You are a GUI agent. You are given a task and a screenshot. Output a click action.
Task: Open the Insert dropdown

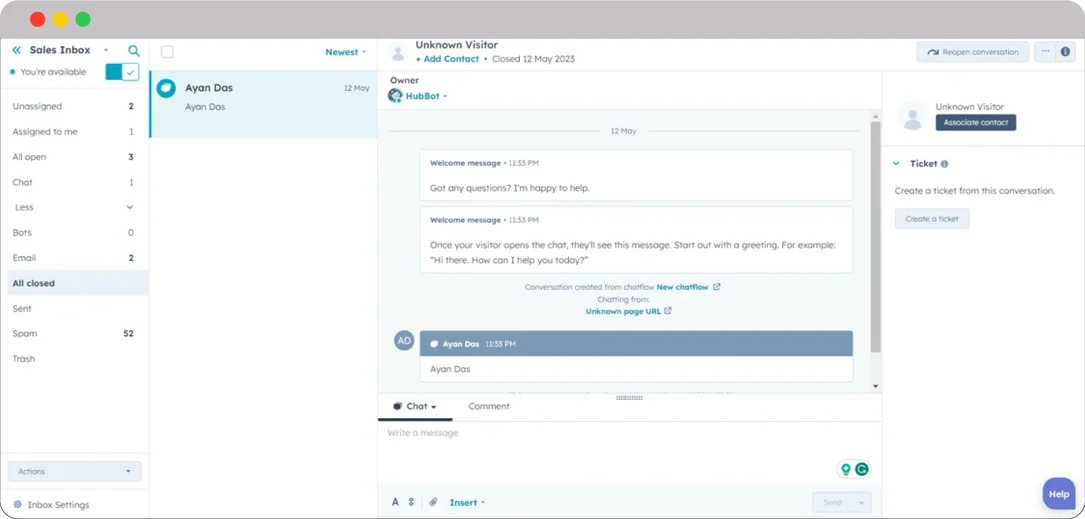[x=467, y=502]
